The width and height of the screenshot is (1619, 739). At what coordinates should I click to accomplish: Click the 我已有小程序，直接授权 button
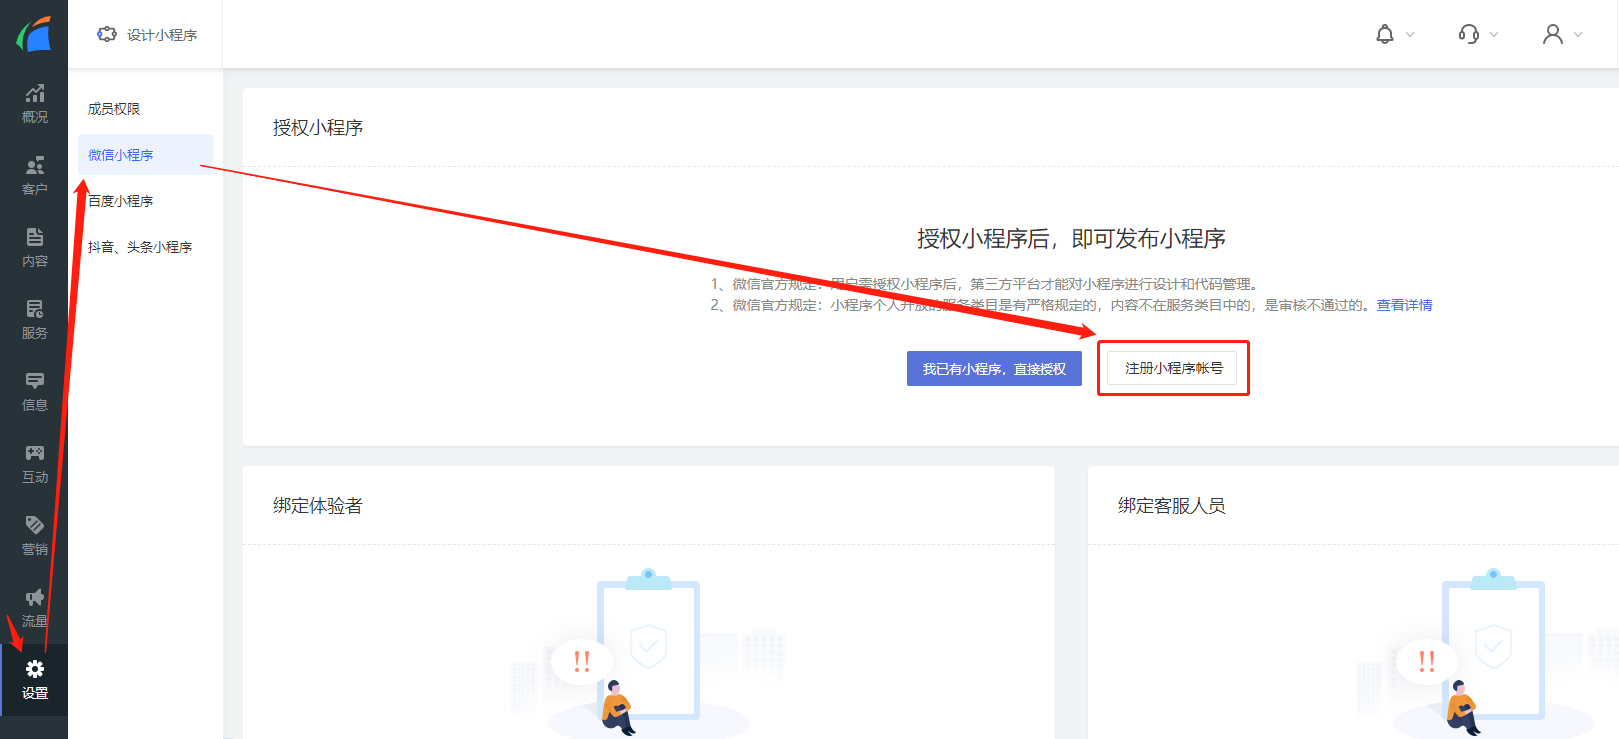pyautogui.click(x=994, y=369)
